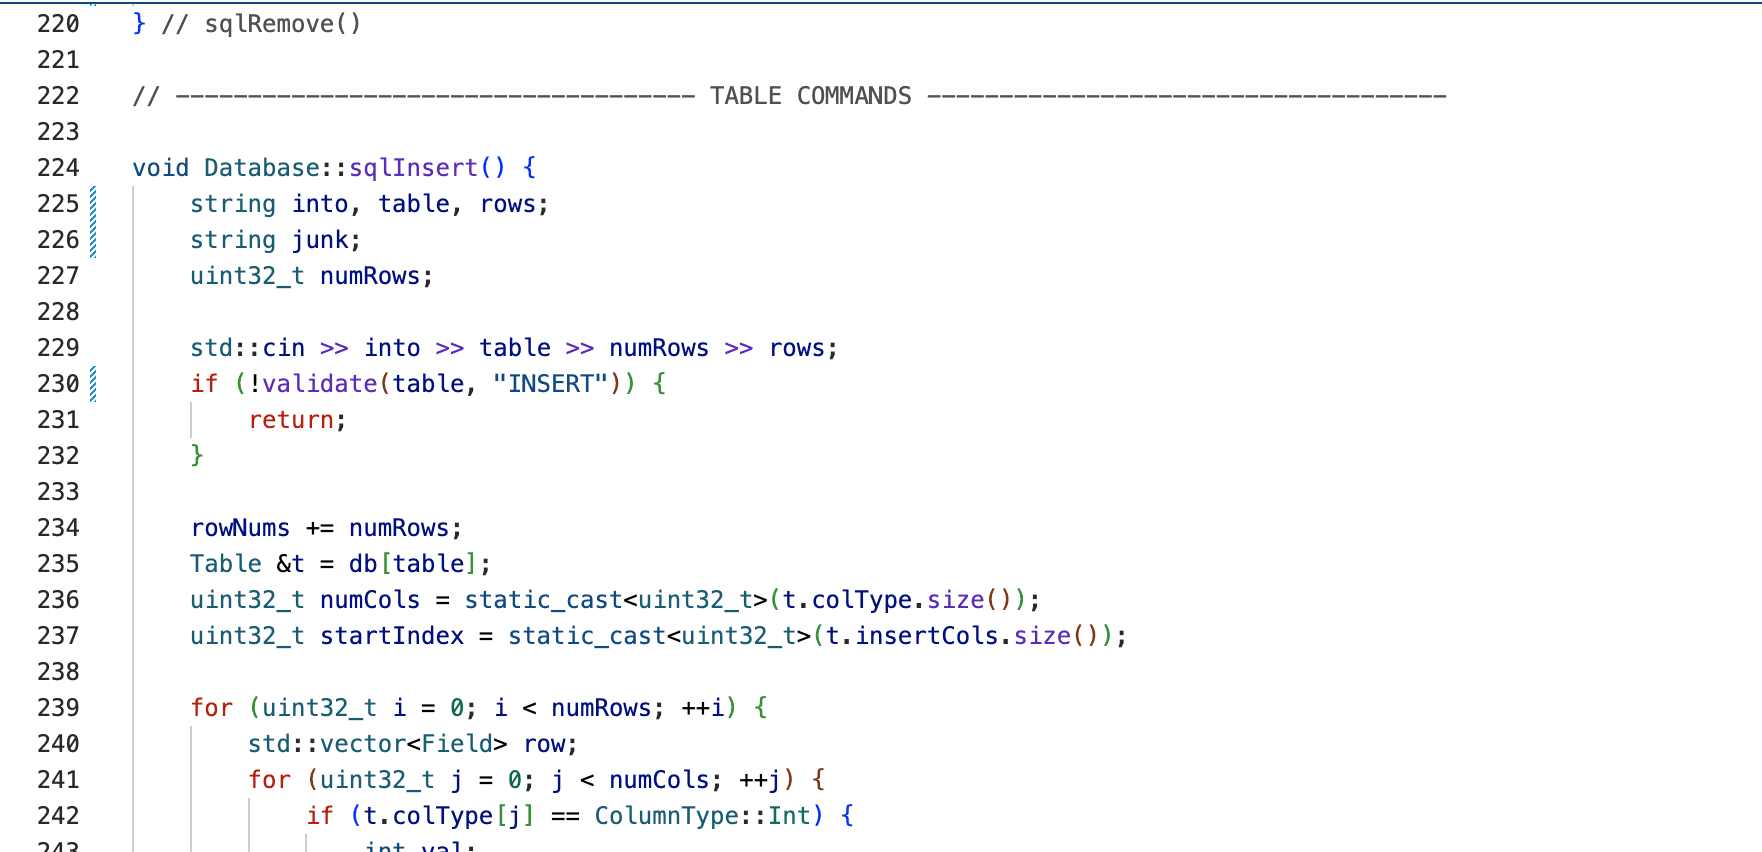Click 'Table' type on line 235
This screenshot has width=1762, height=852.
coord(226,564)
